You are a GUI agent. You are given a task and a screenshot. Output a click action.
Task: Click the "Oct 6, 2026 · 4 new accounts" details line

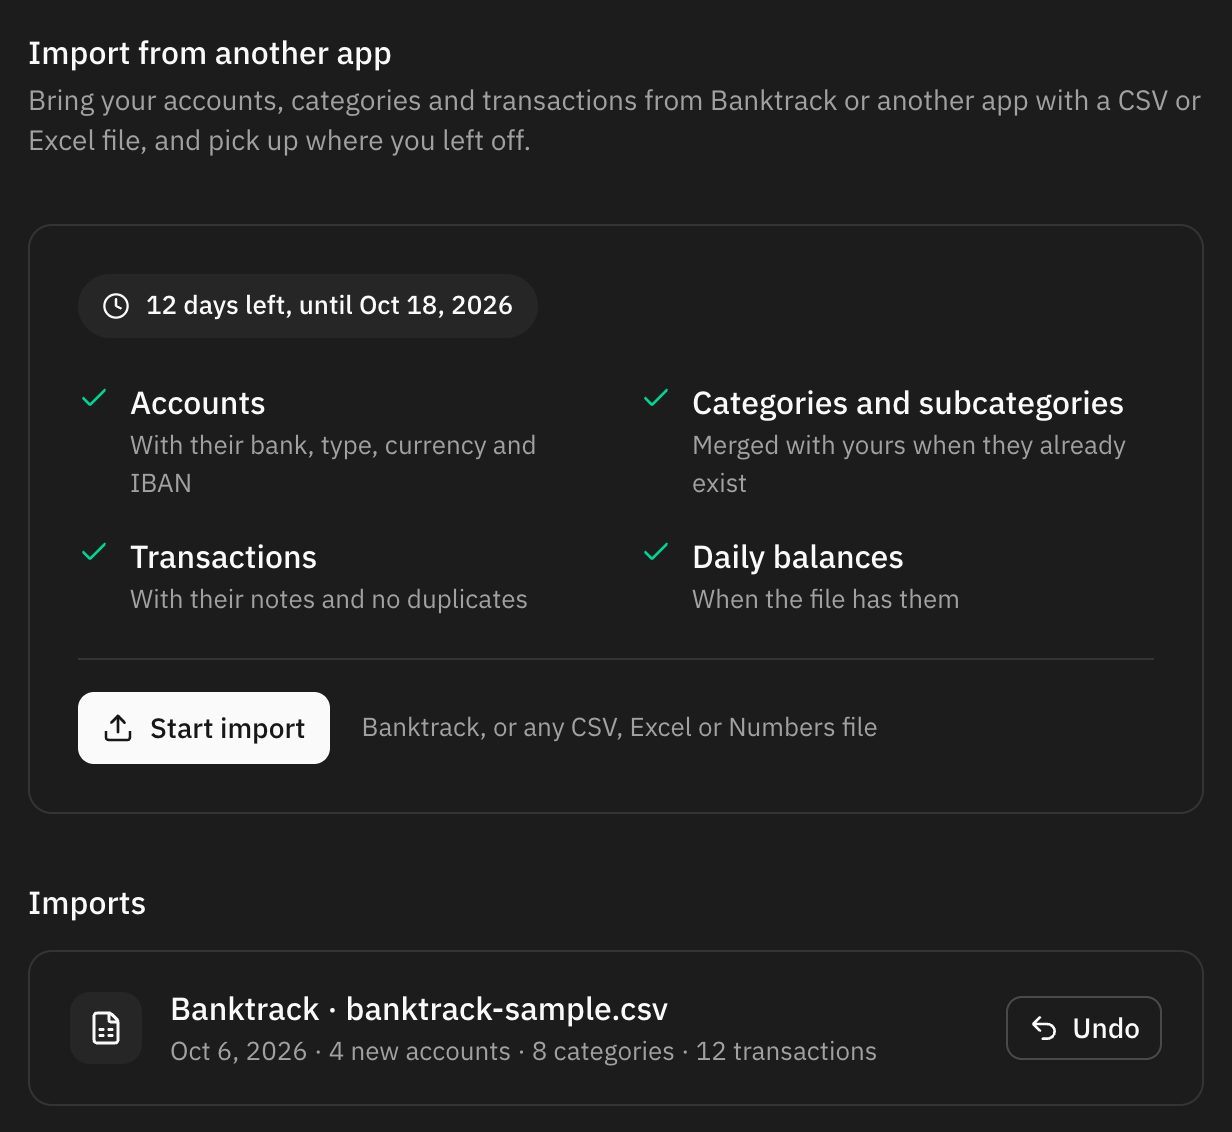[x=524, y=1051]
